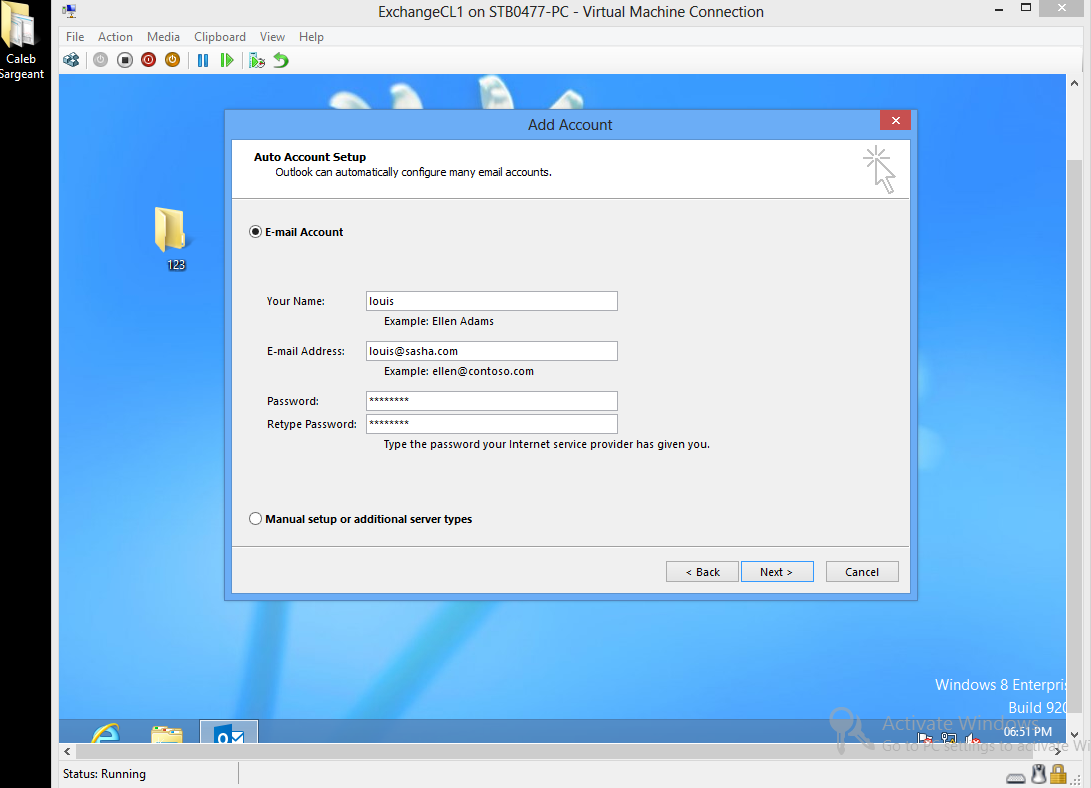1091x788 pixels.
Task: Click the green Revert arrow icon
Action: click(x=280, y=61)
